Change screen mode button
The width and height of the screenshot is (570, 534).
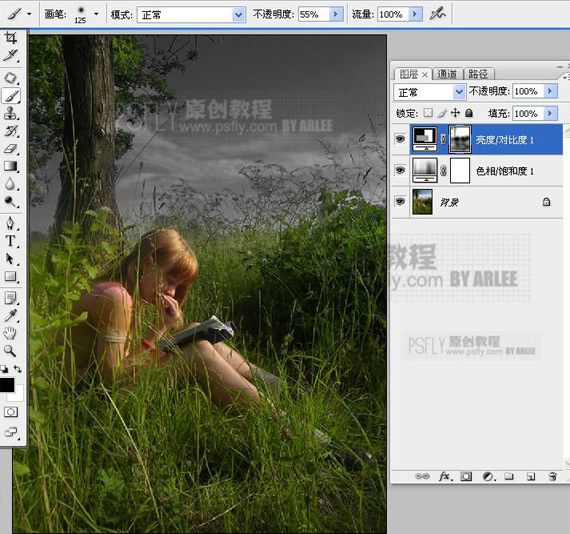11,432
